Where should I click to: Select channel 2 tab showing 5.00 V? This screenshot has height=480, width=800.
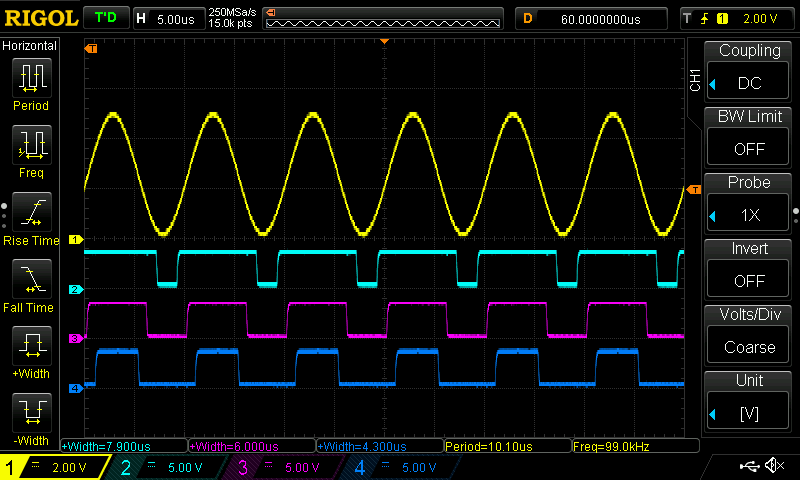pyautogui.click(x=168, y=467)
